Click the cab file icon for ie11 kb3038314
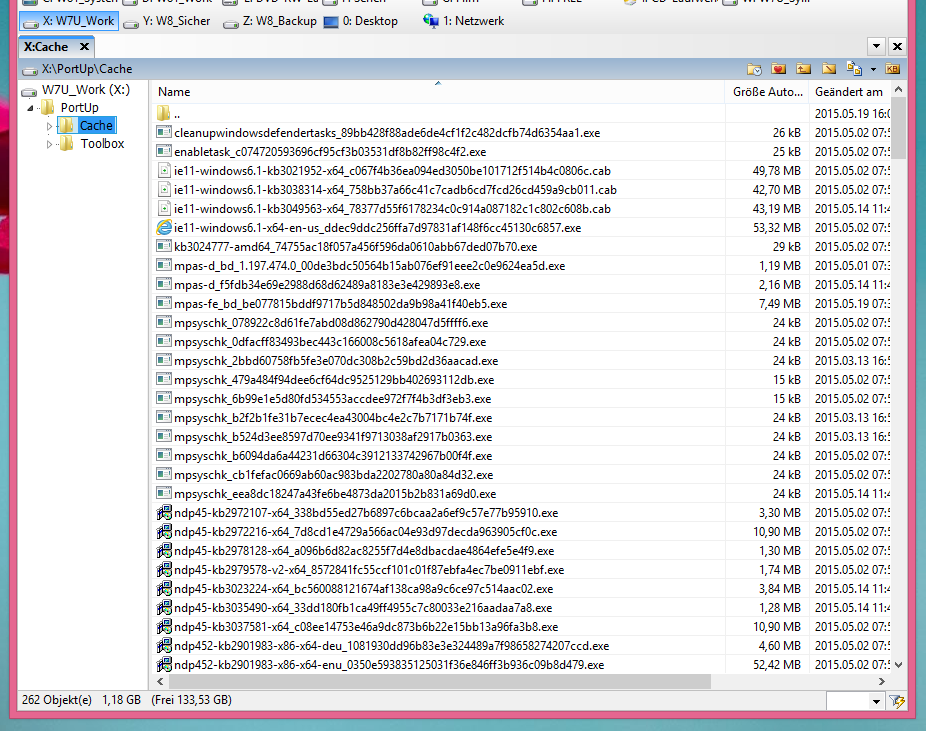Screen dimensions: 926x731 [164, 190]
